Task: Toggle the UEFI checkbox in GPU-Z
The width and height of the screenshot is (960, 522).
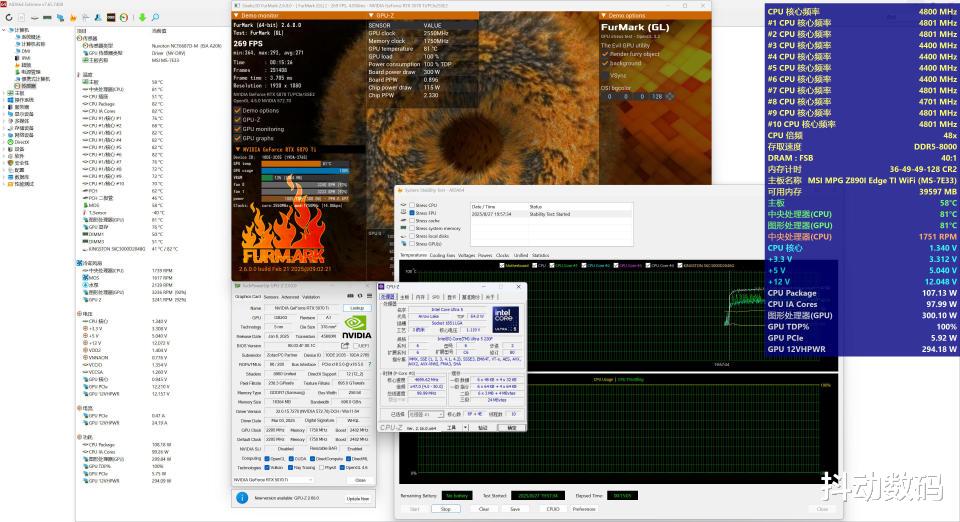Action: coord(356,346)
